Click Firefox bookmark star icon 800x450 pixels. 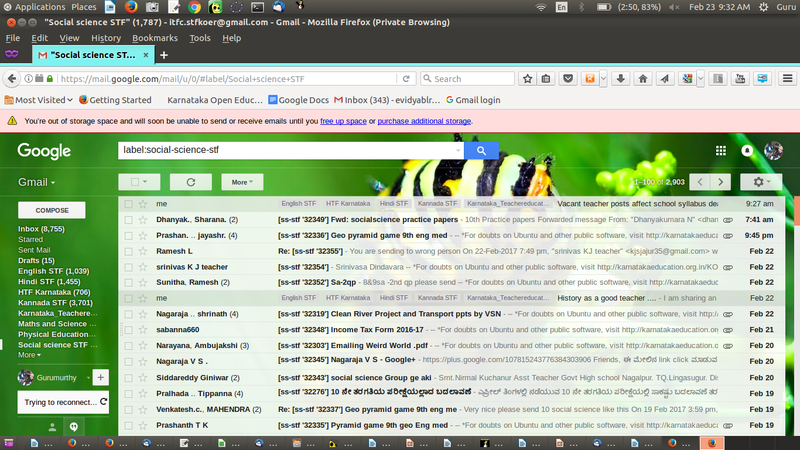pos(528,79)
